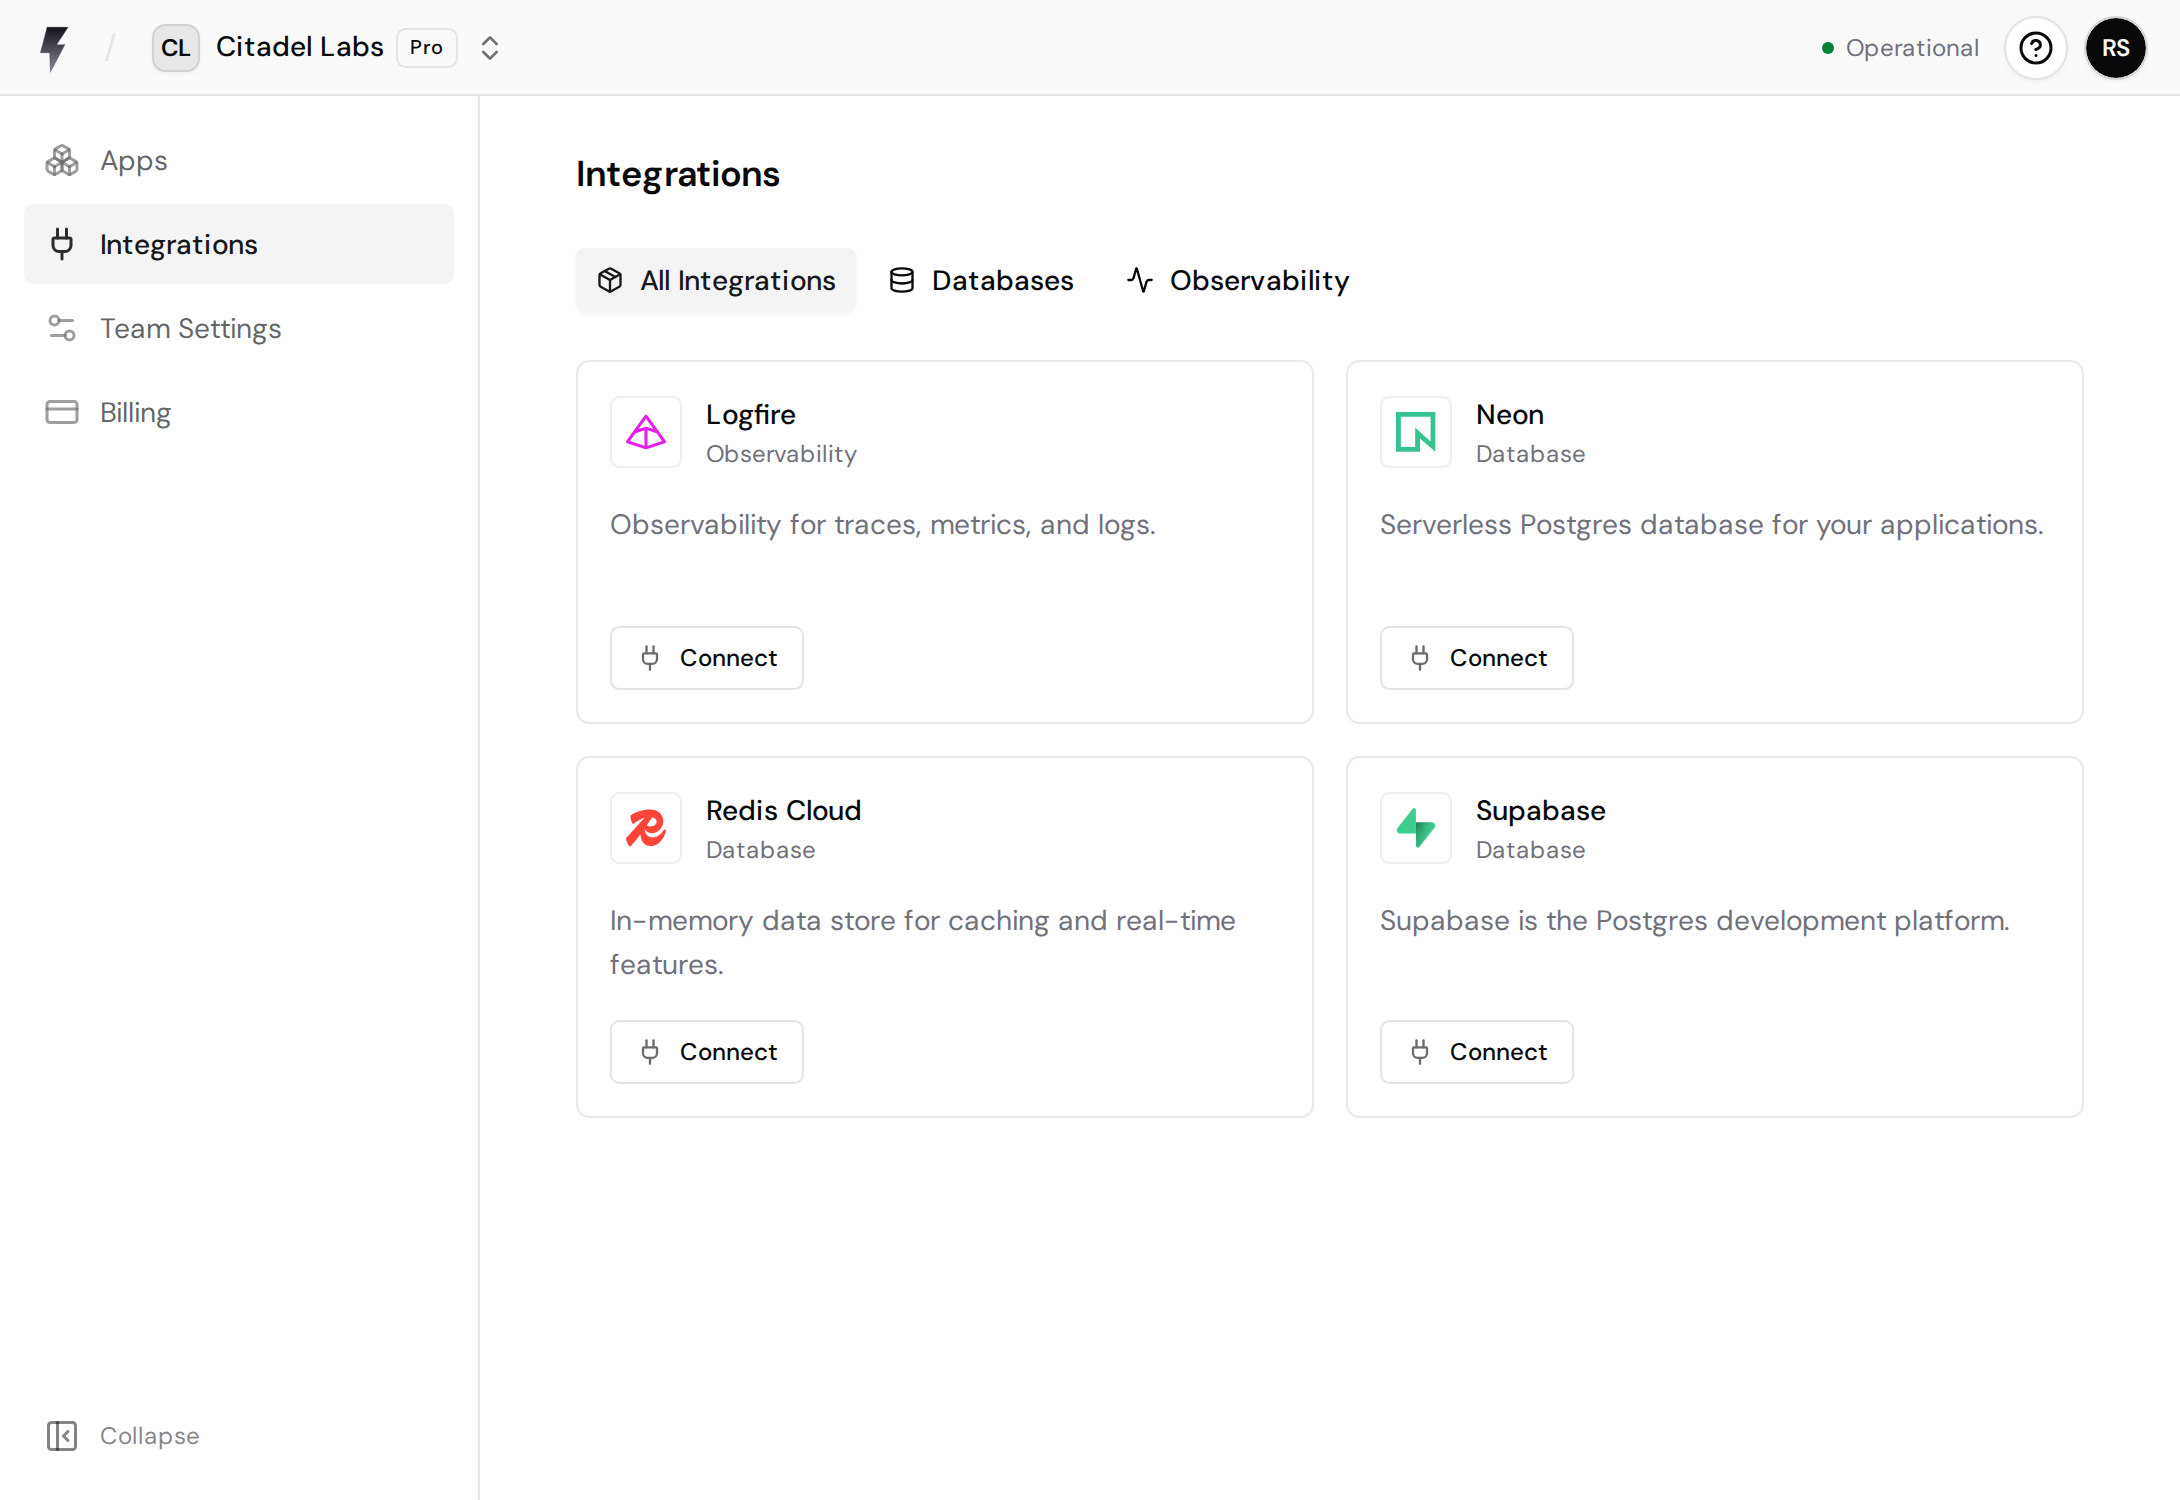Click the Logfire card title
2180x1500 pixels.
(751, 414)
